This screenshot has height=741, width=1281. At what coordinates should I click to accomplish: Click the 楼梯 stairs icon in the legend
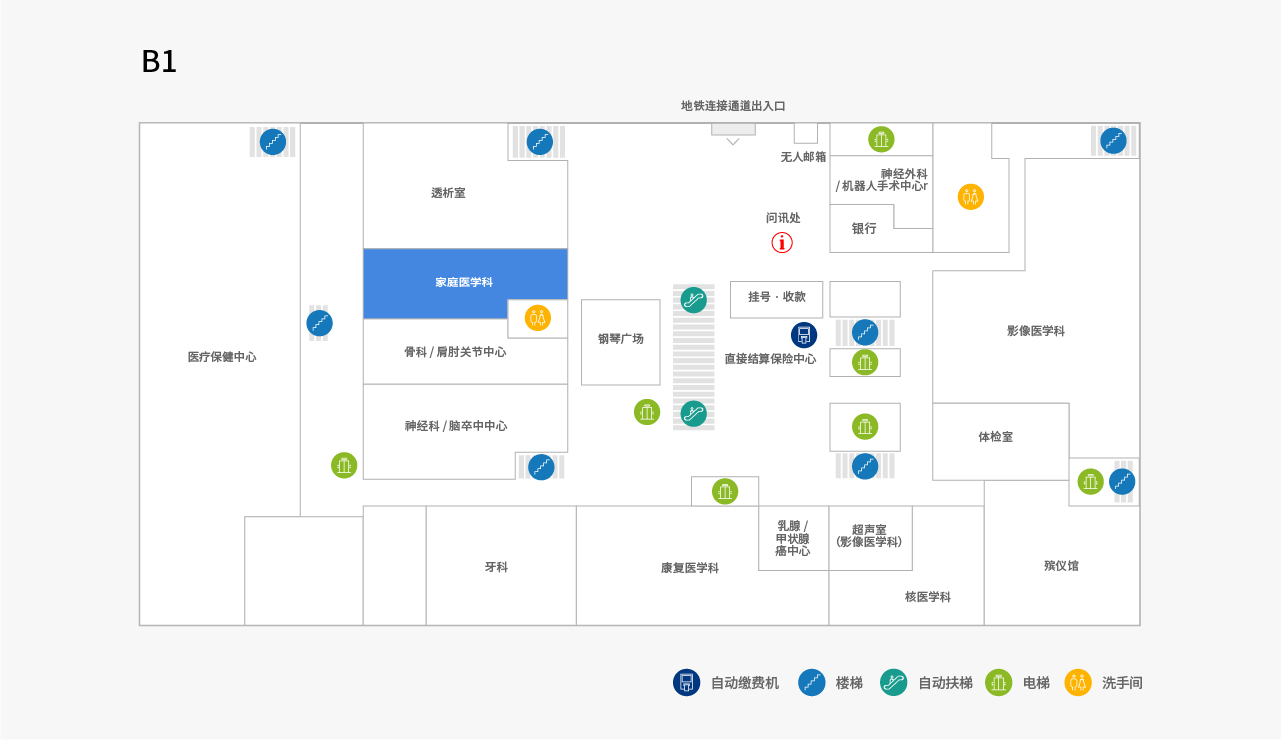pyautogui.click(x=812, y=683)
